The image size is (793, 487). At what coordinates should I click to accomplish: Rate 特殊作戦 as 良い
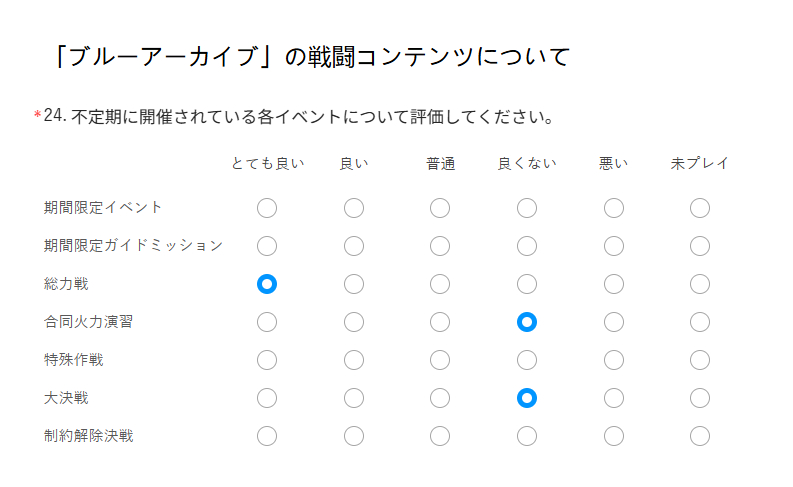(354, 360)
